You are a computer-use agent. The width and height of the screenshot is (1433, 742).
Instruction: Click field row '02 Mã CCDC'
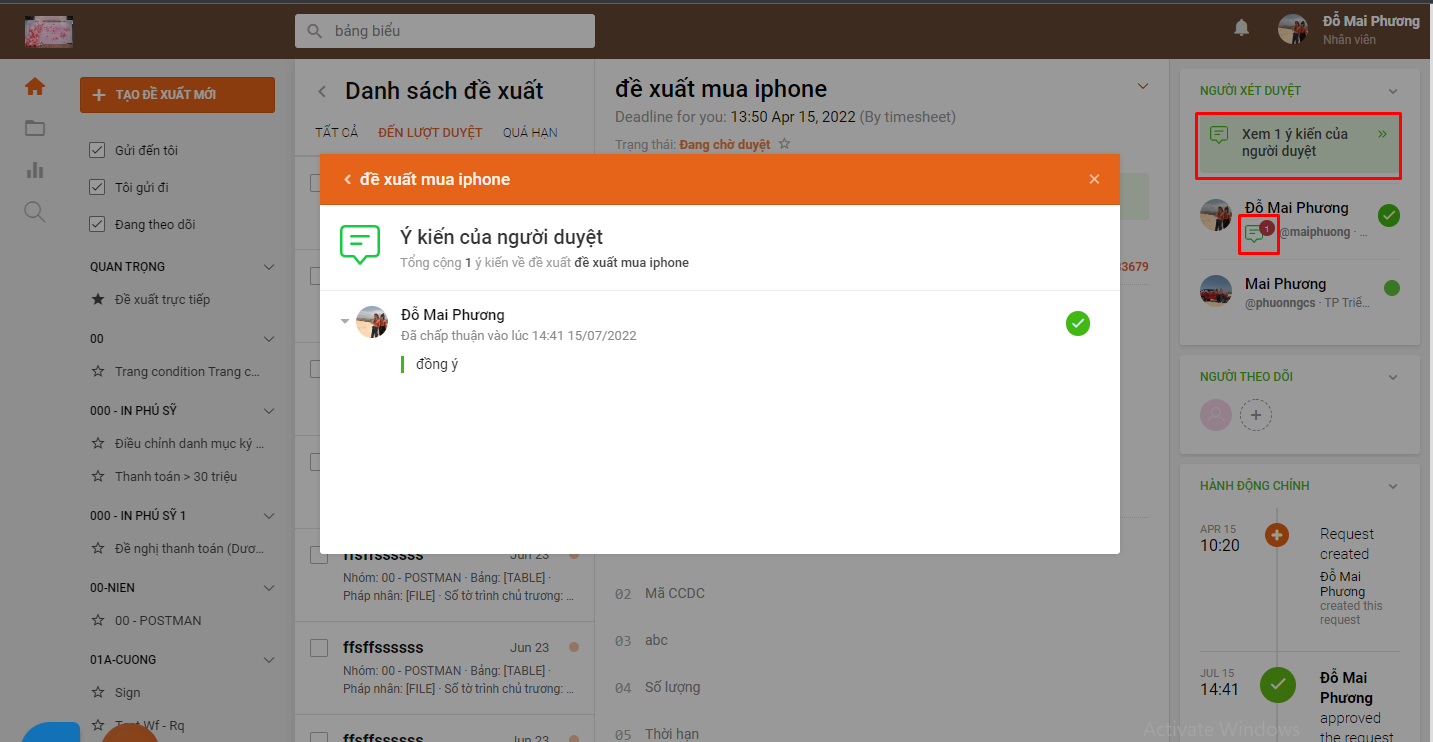pos(660,593)
